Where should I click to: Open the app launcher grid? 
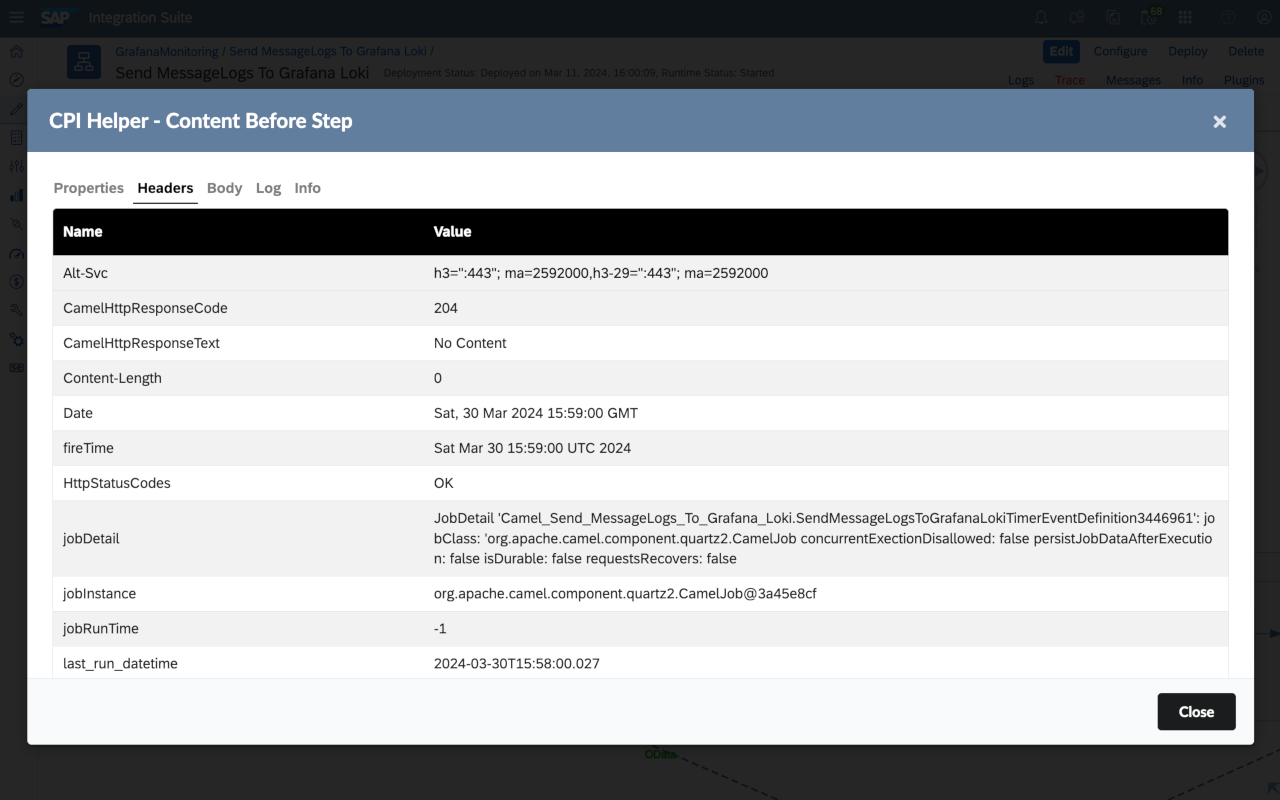tap(1184, 17)
